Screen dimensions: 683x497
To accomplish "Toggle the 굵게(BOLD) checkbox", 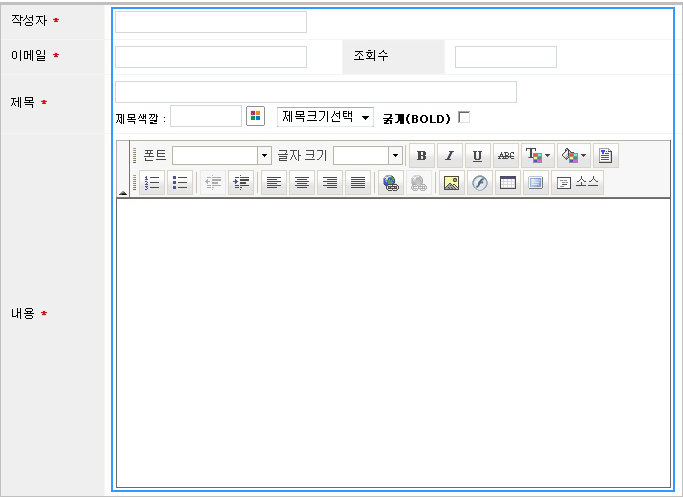I will coord(464,117).
